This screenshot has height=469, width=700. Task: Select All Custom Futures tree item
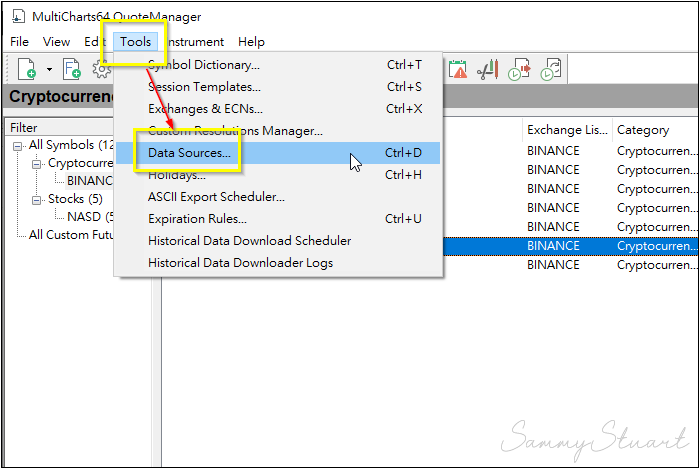pyautogui.click(x=71, y=234)
